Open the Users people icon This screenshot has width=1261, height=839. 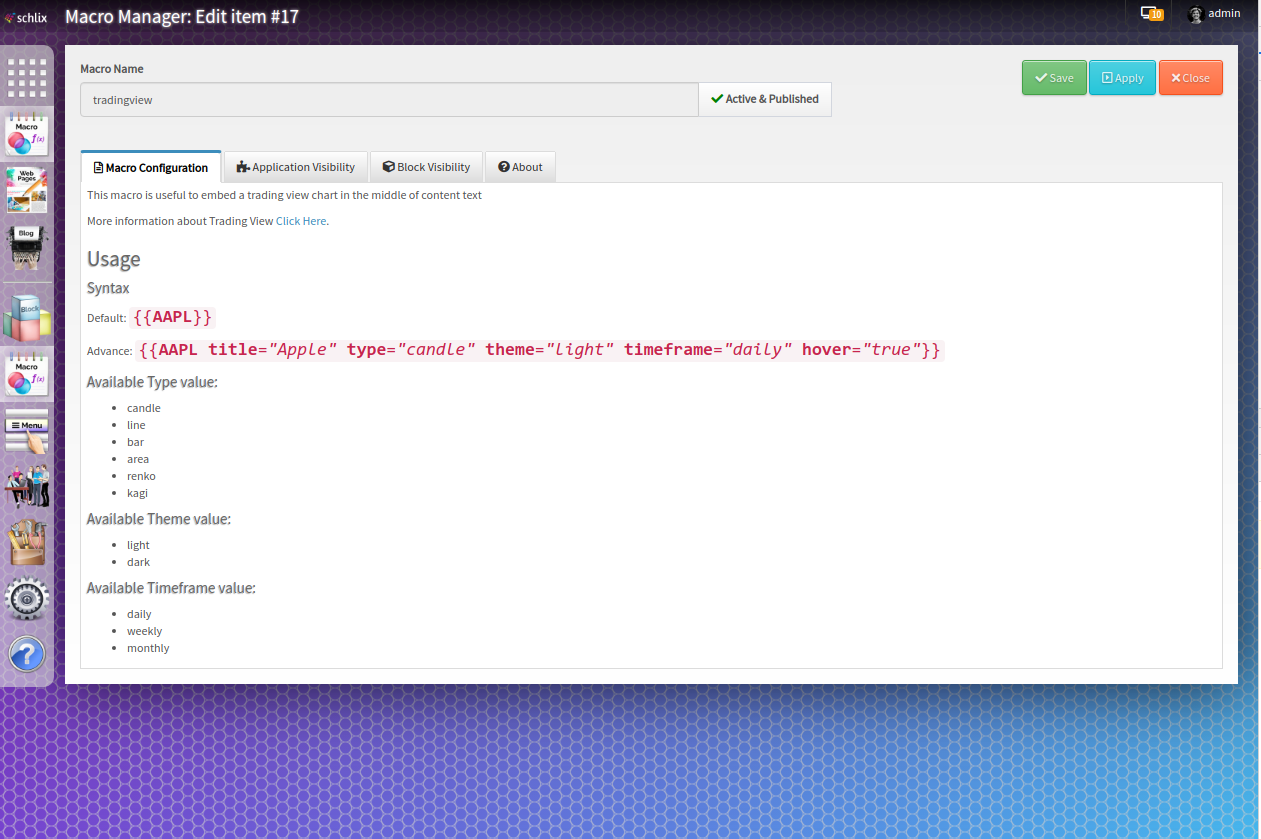tap(27, 486)
